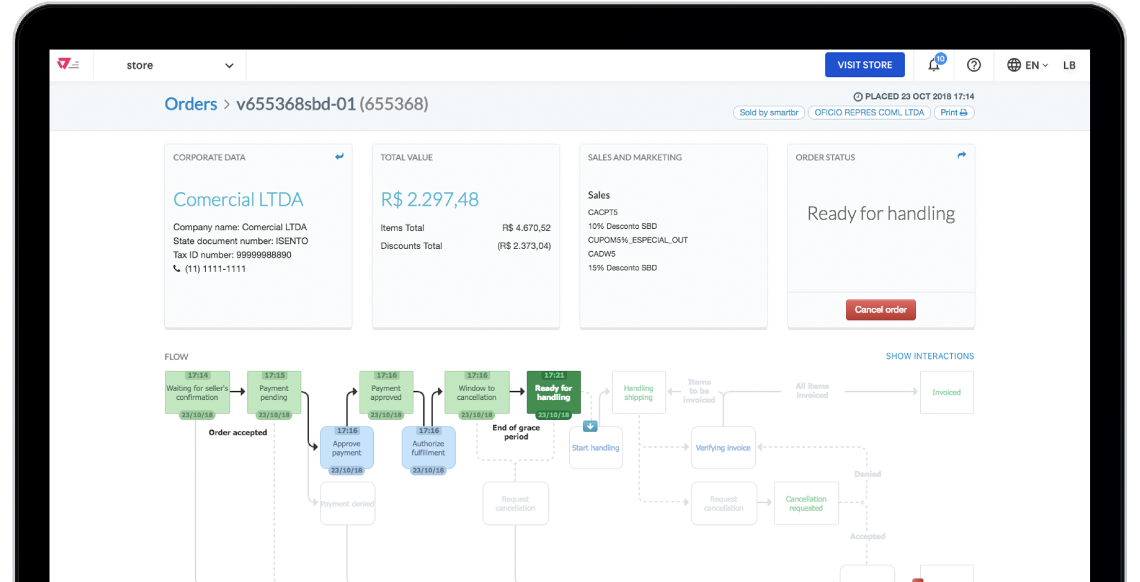Click the total value R$ 2.297,48
Screen dimensions: 1140x582
pos(430,200)
